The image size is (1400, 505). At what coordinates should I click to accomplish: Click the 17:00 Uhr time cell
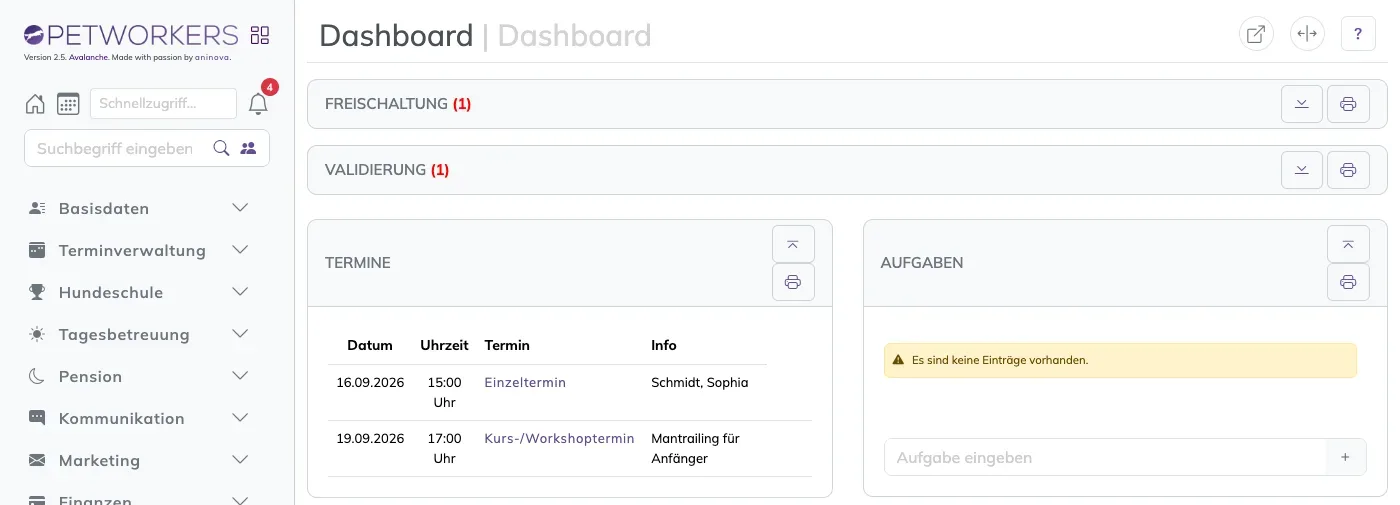pos(445,448)
